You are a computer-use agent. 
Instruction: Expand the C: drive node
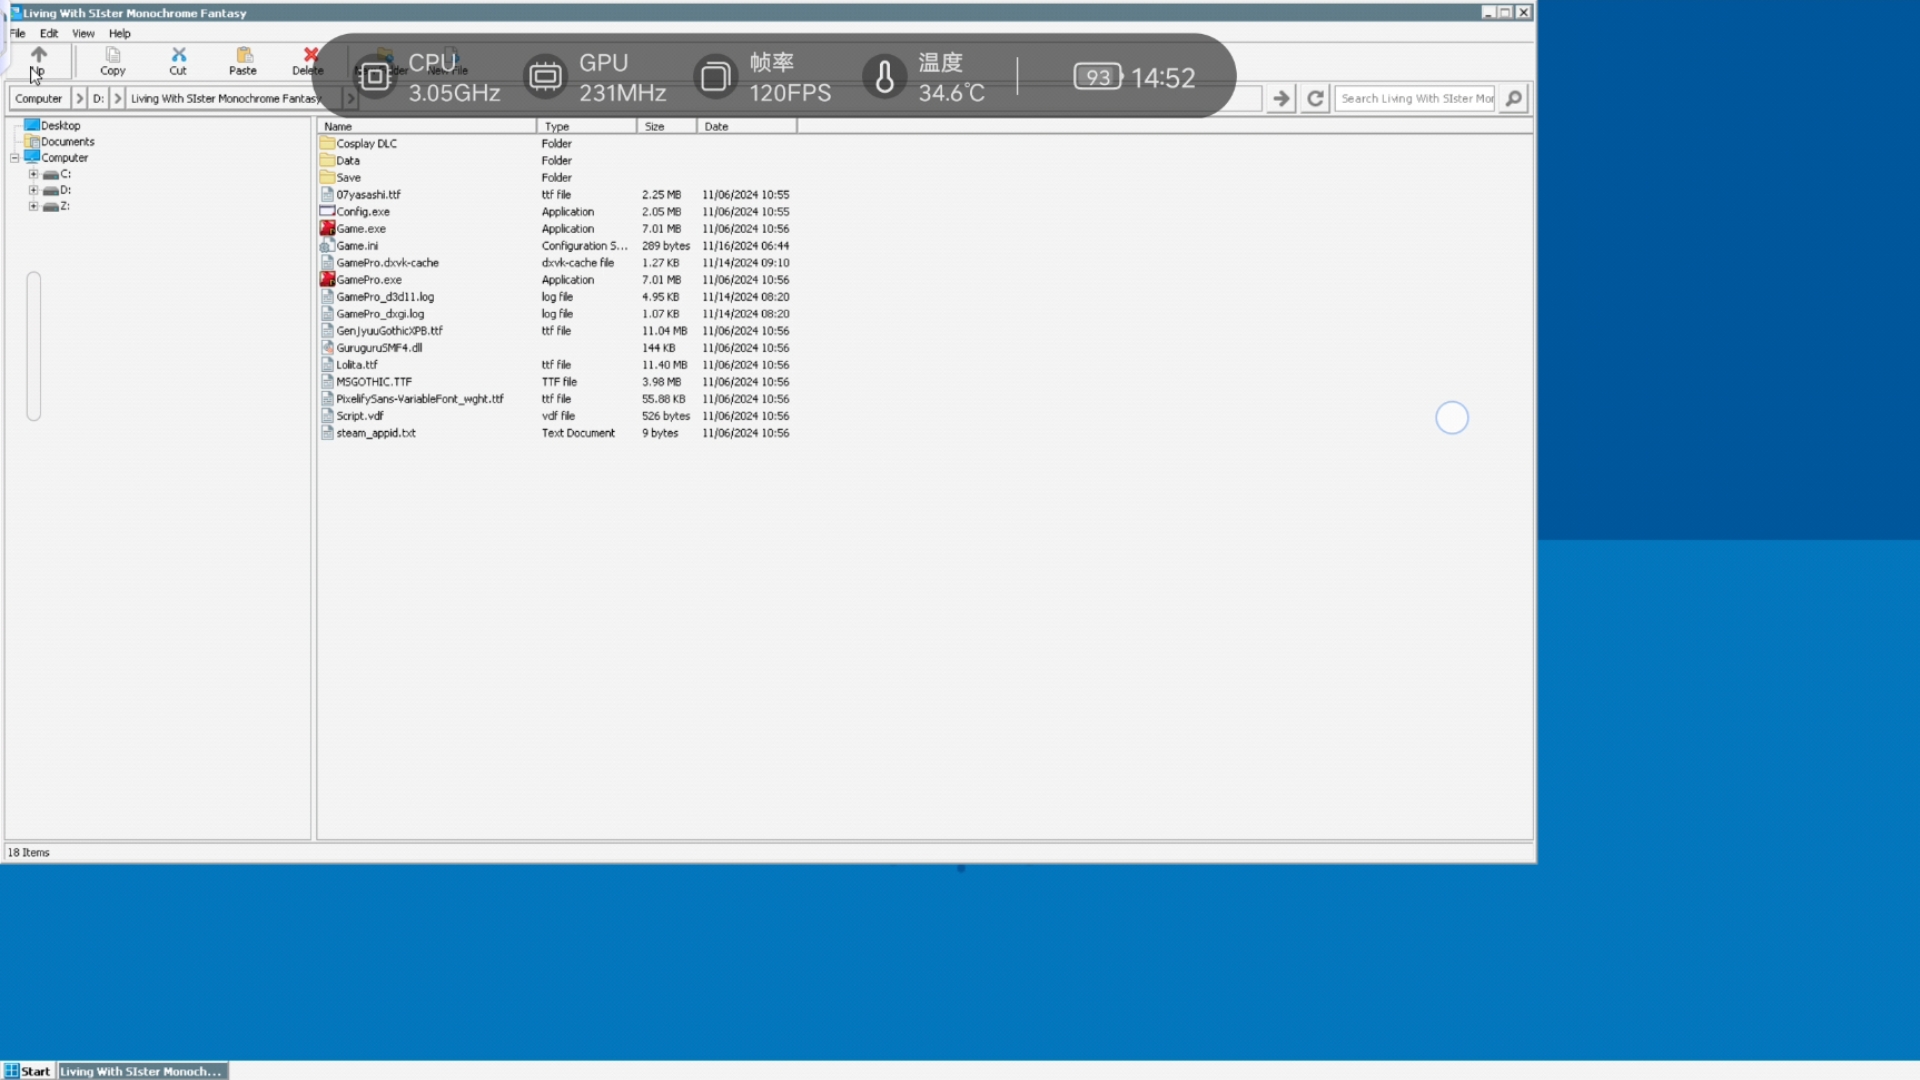click(x=33, y=174)
